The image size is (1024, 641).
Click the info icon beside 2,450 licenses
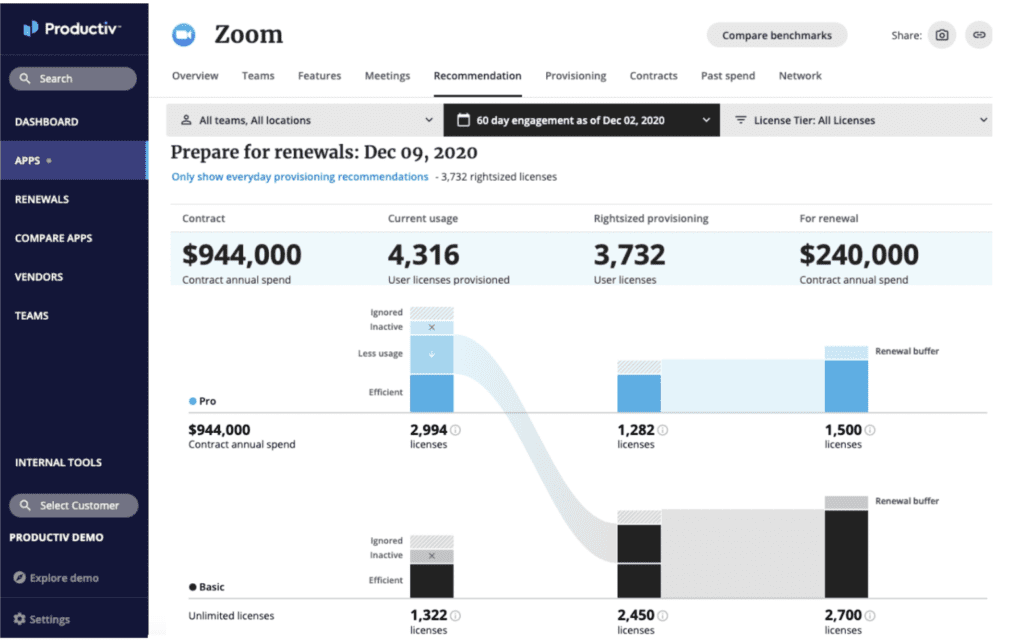pos(662,616)
